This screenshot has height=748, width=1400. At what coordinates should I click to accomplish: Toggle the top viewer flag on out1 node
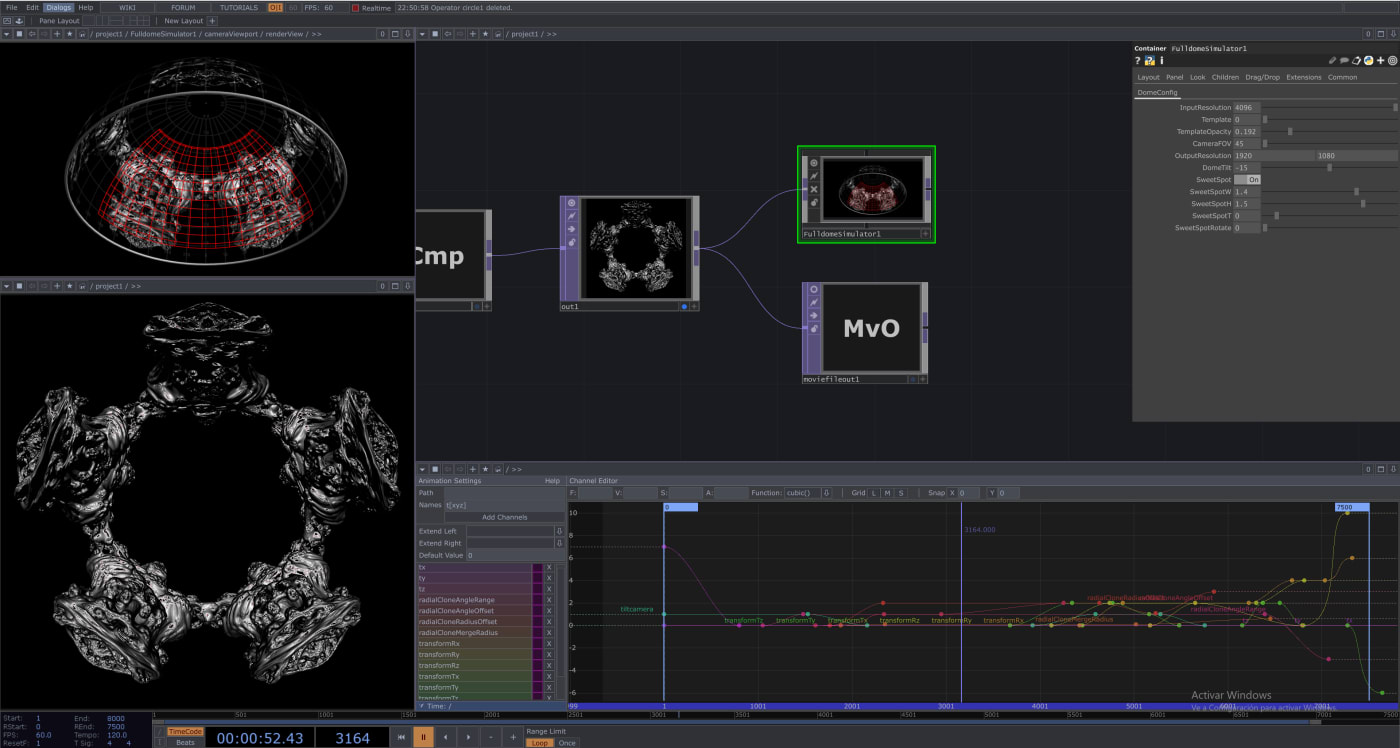click(572, 203)
